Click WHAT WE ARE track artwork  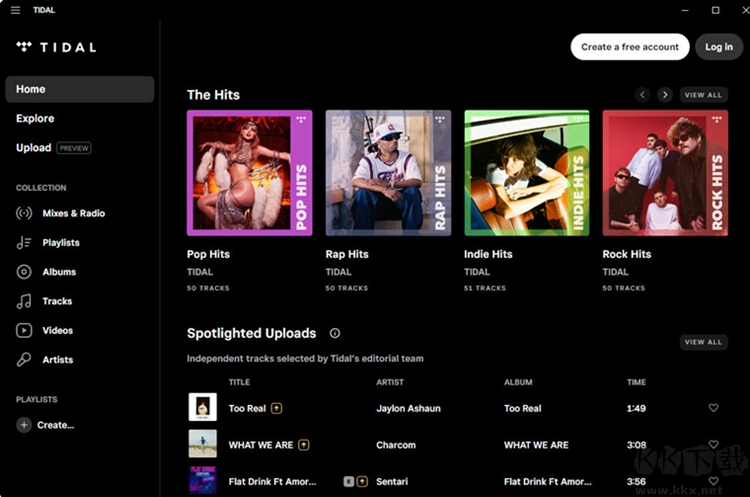point(202,443)
